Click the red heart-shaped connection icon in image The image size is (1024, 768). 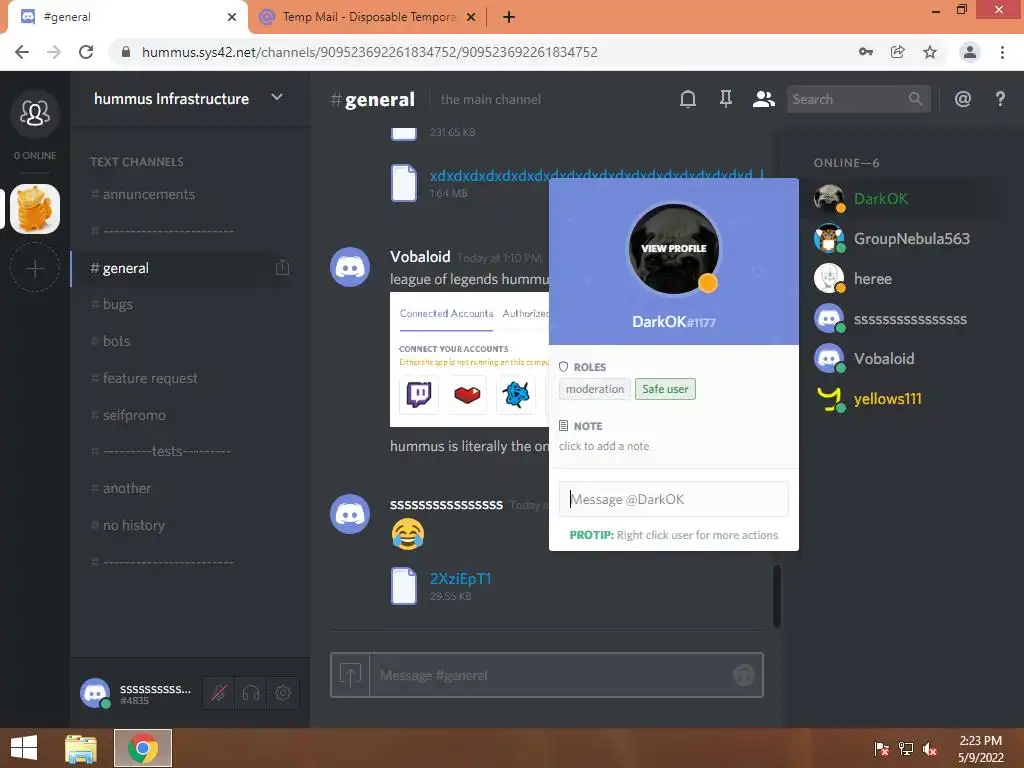tap(468, 394)
